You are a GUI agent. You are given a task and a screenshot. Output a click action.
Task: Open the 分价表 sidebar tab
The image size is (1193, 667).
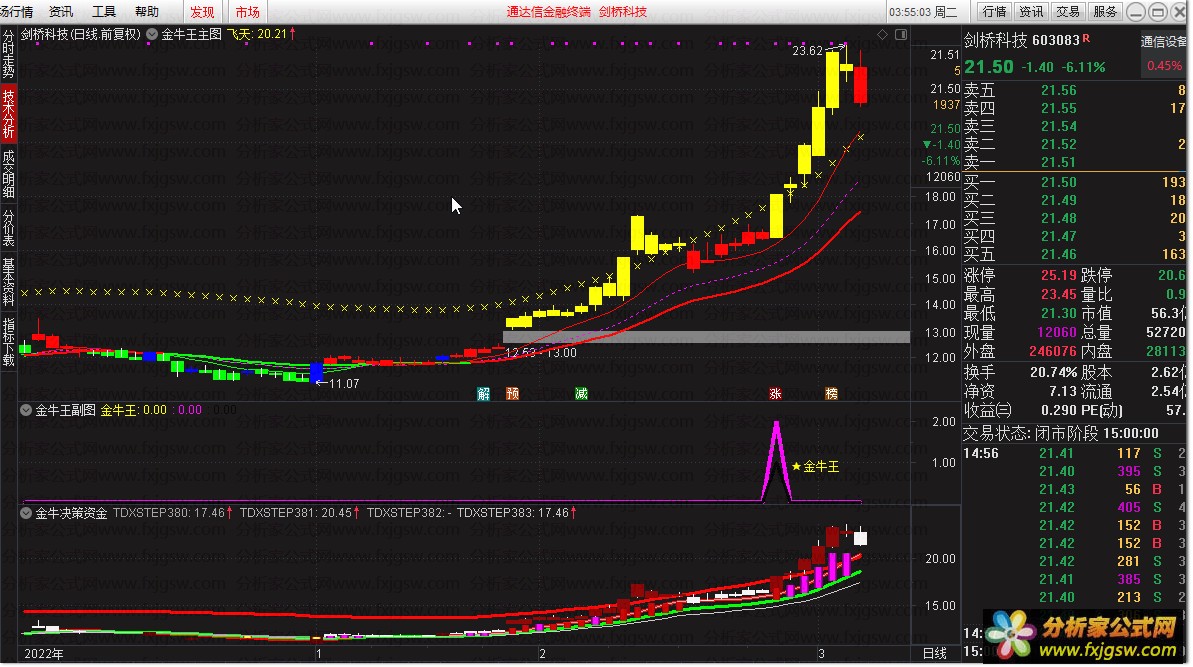pyautogui.click(x=8, y=227)
